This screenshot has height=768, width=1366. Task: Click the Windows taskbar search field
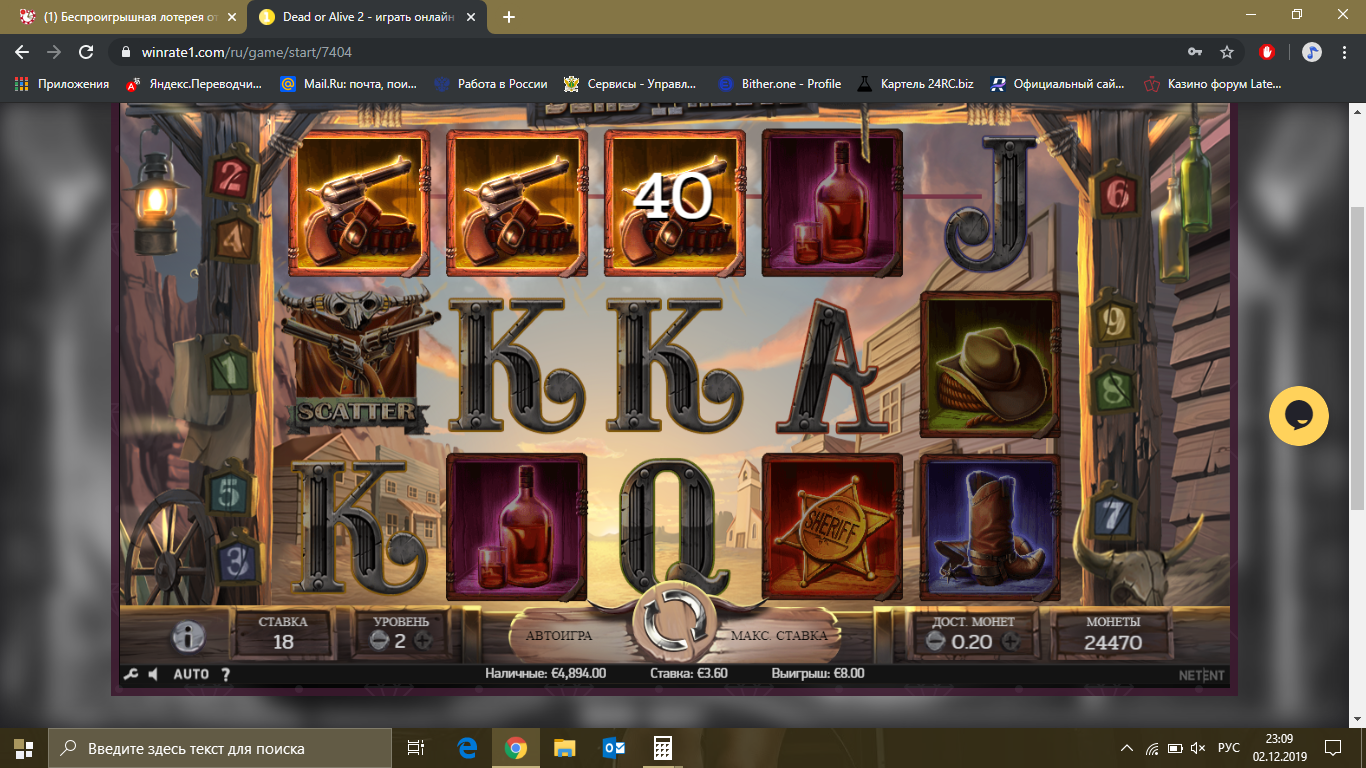(220, 748)
